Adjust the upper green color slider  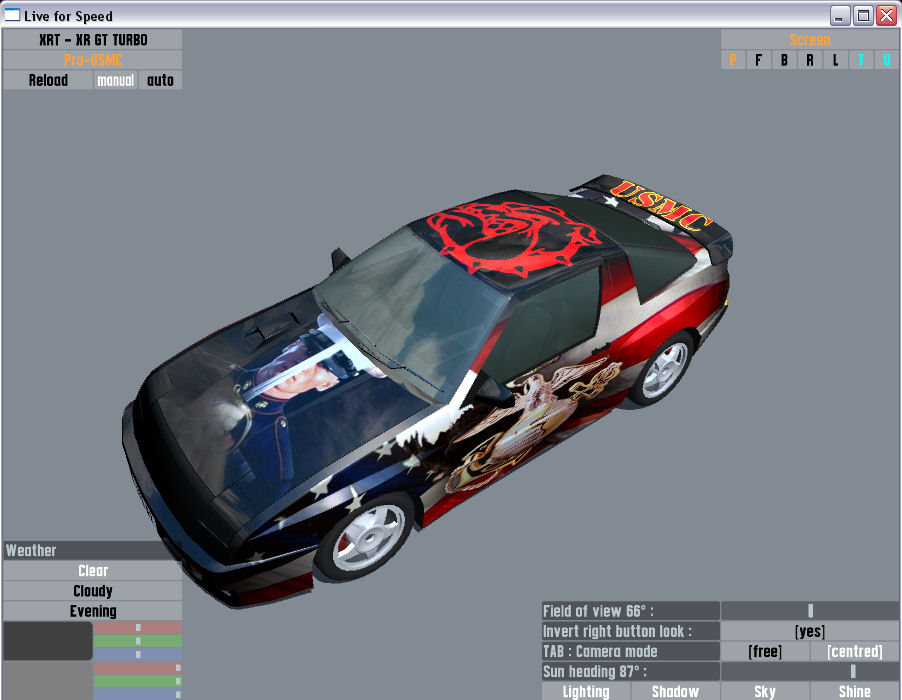pyautogui.click(x=138, y=641)
